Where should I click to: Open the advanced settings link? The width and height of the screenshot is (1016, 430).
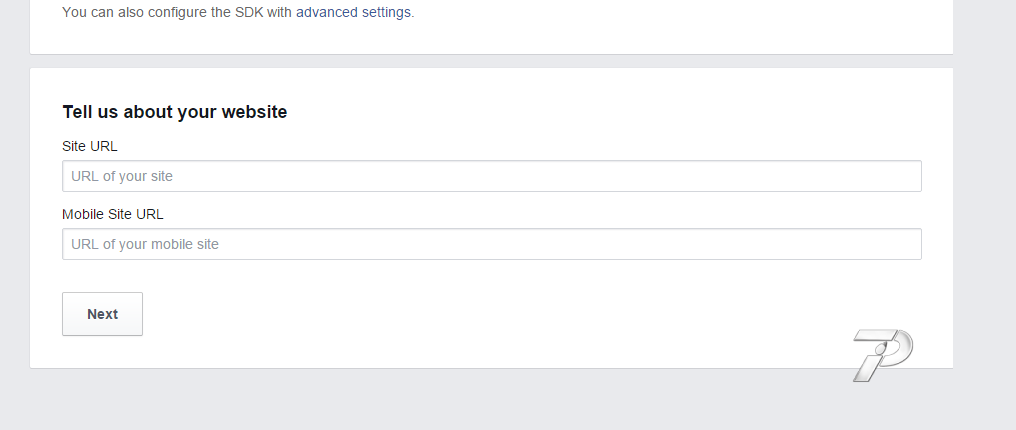(353, 13)
